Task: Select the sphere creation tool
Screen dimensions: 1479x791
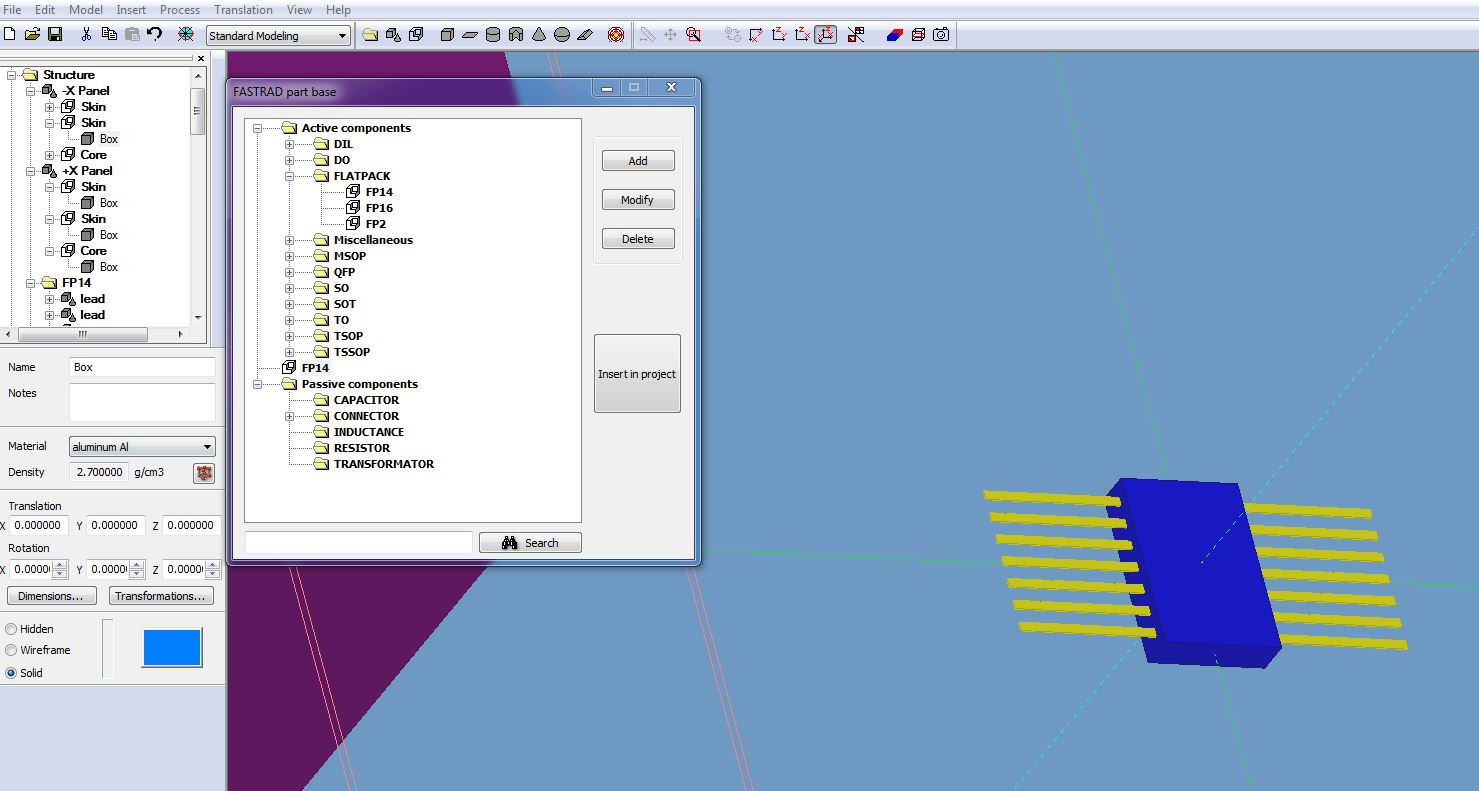Action: 562,35
